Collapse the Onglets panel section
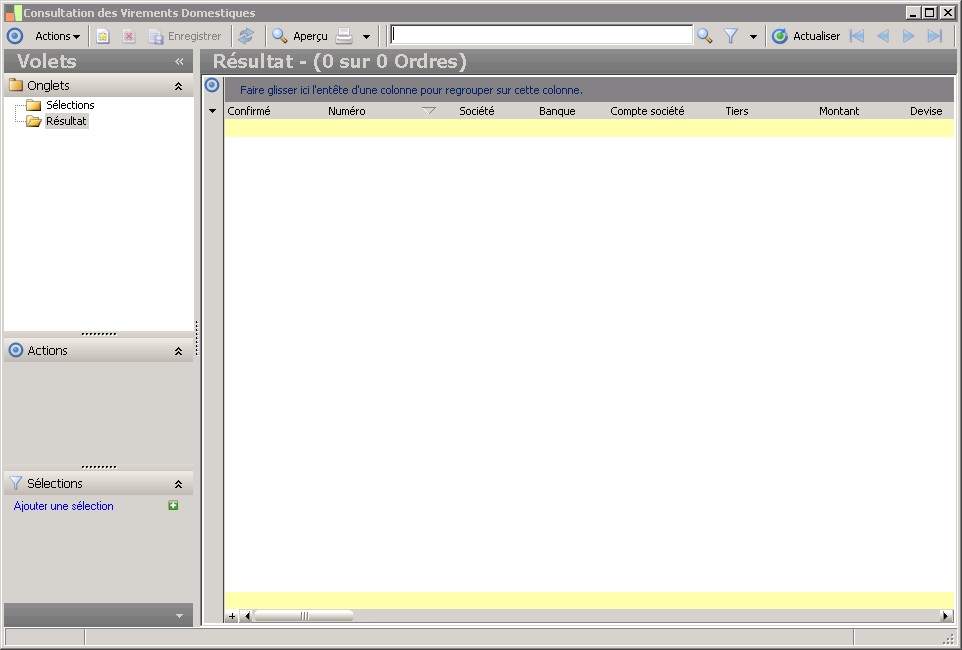This screenshot has width=962, height=650. tap(178, 86)
